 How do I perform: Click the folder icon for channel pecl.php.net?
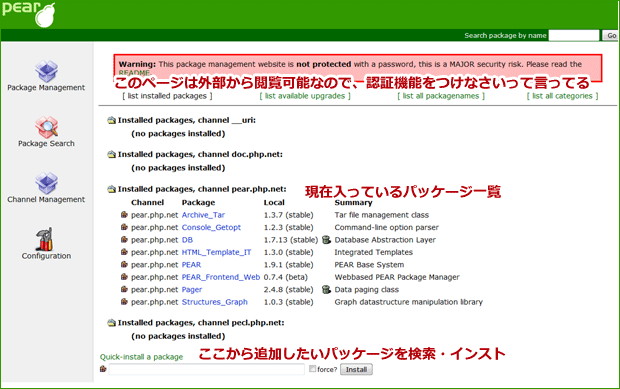click(x=112, y=323)
